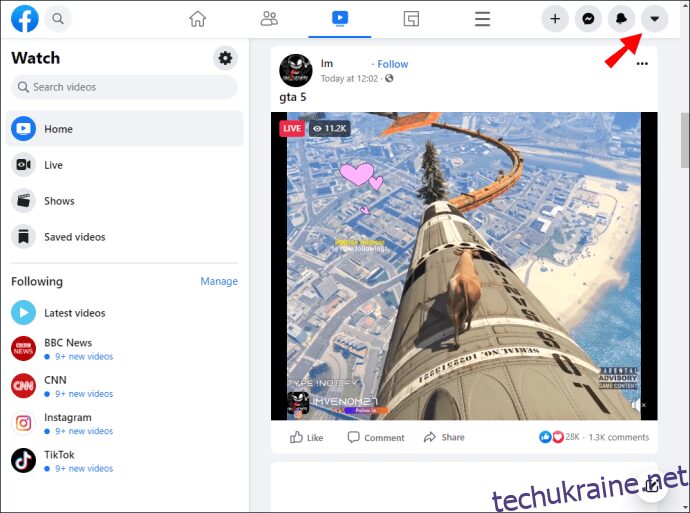Open Saved videos
690x513 pixels.
[124, 237]
